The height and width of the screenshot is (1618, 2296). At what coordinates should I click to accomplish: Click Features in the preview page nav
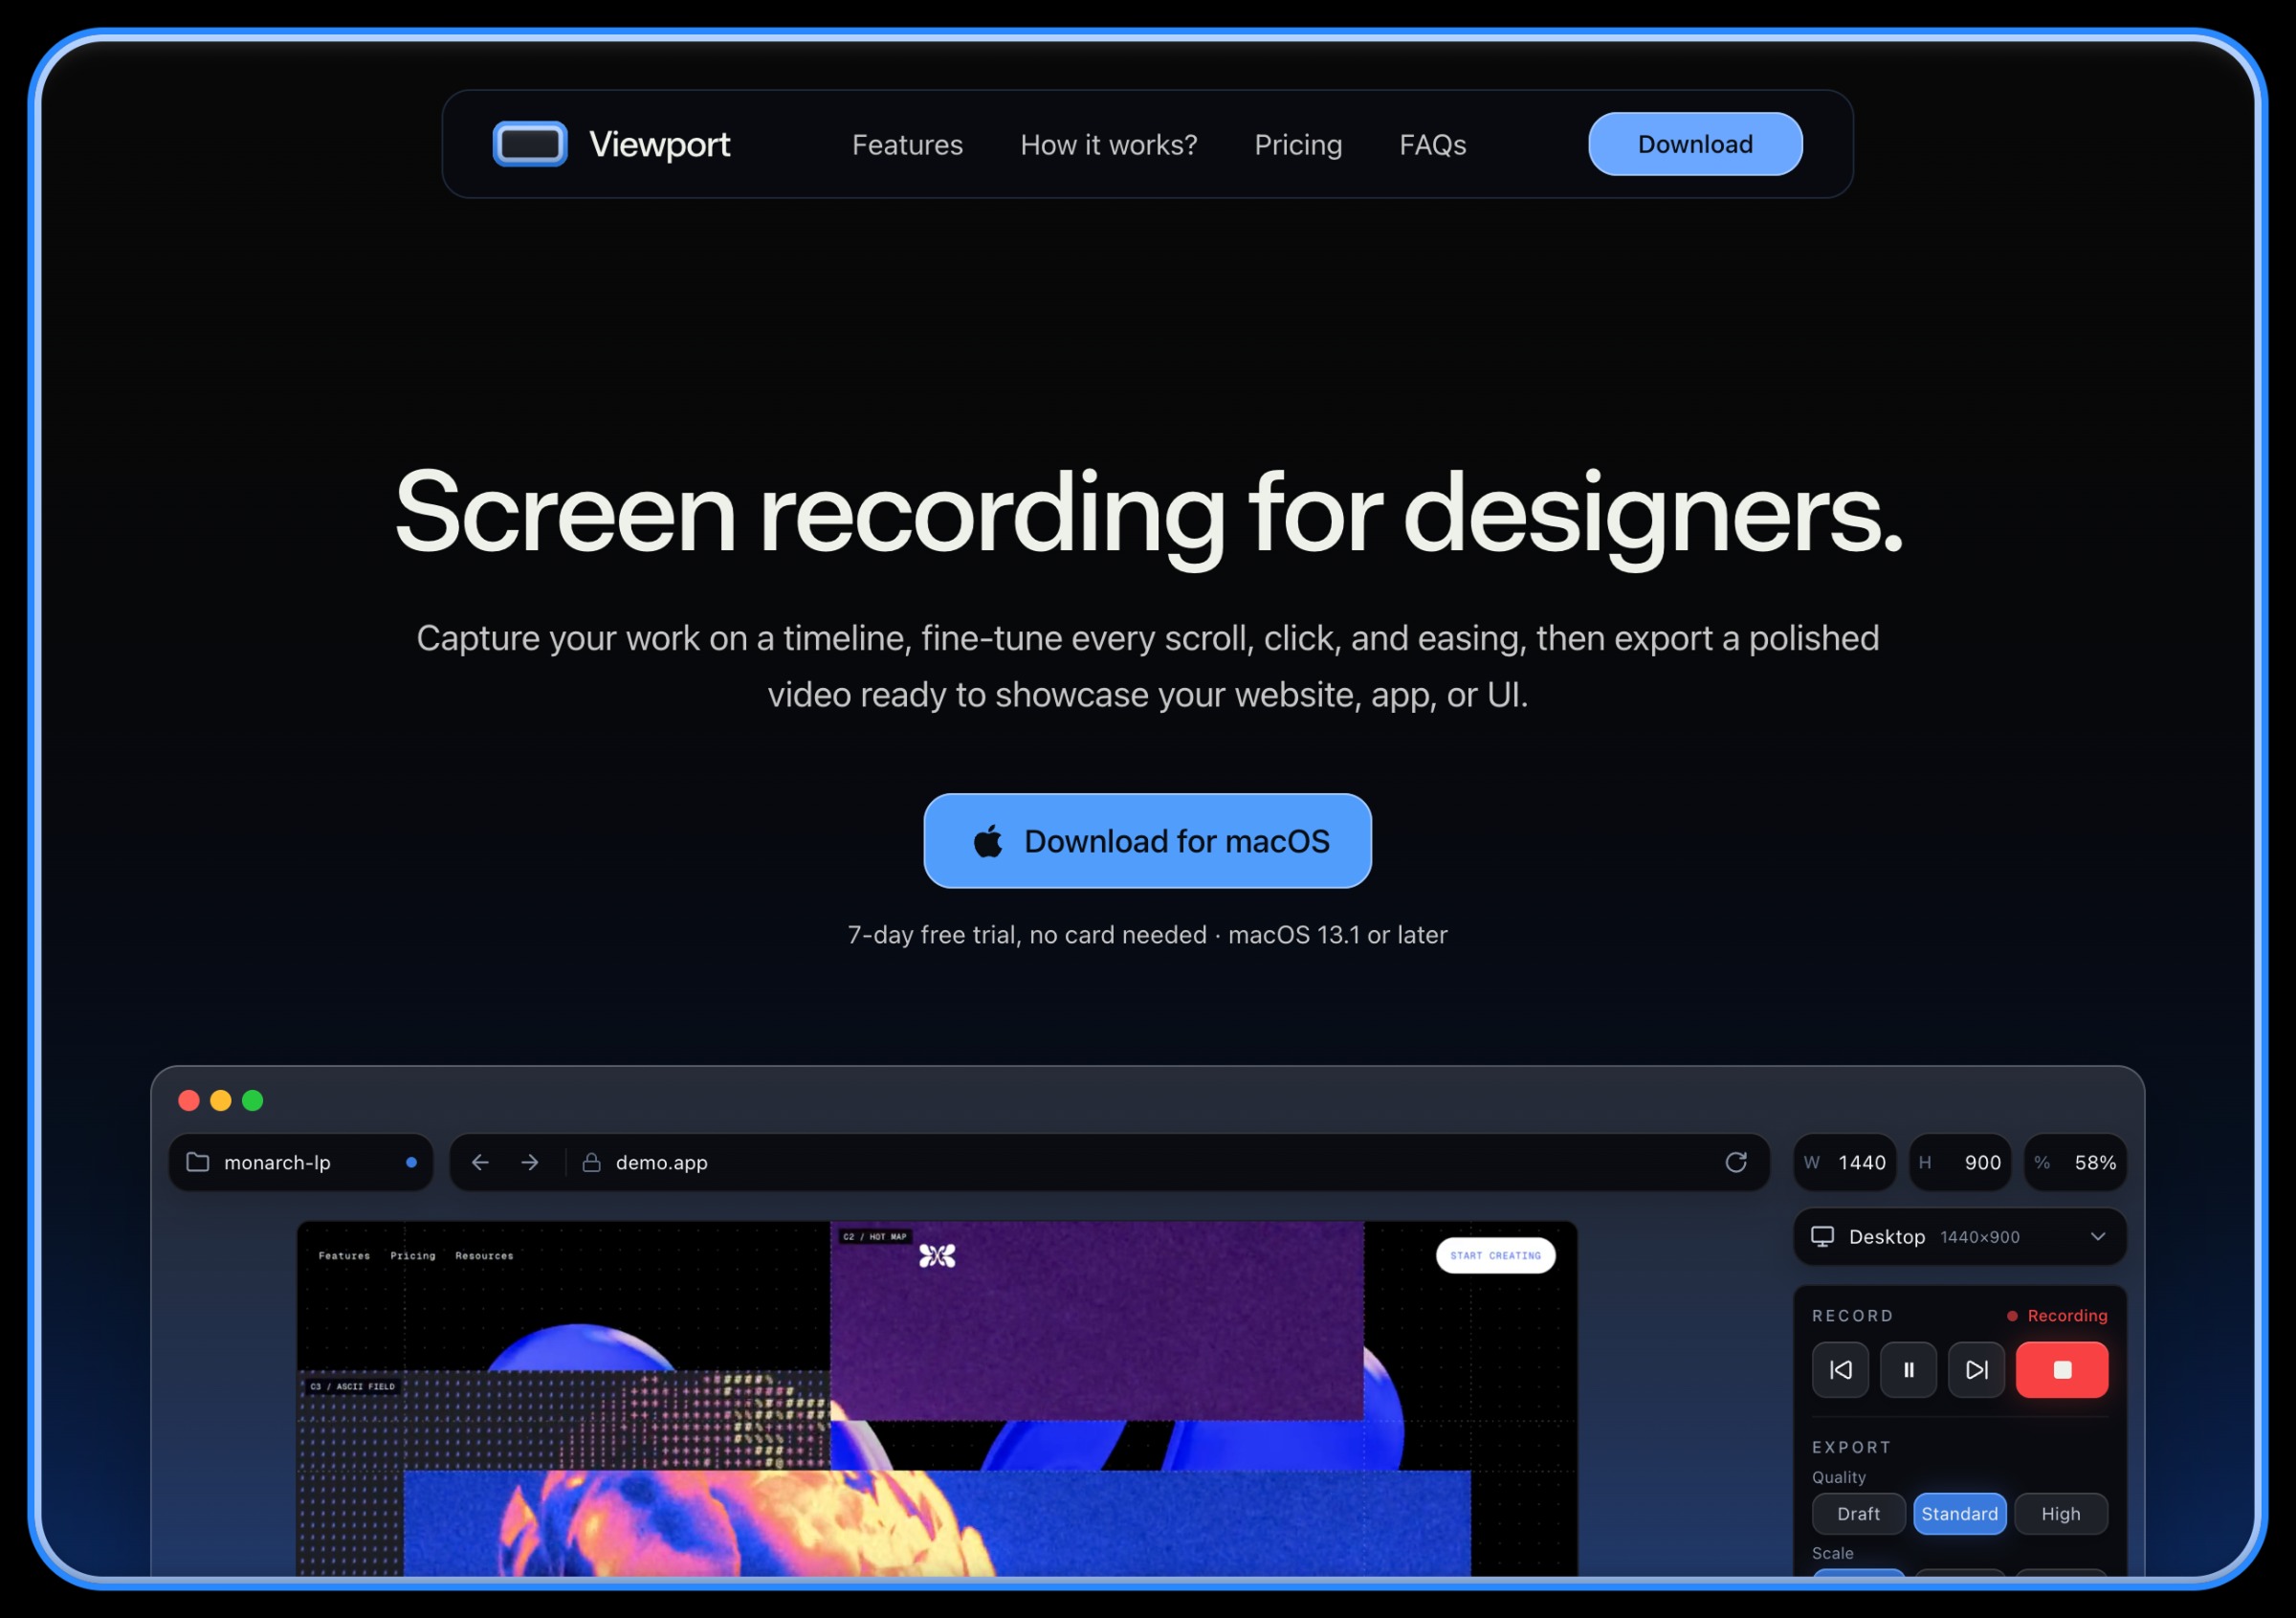tap(344, 1256)
